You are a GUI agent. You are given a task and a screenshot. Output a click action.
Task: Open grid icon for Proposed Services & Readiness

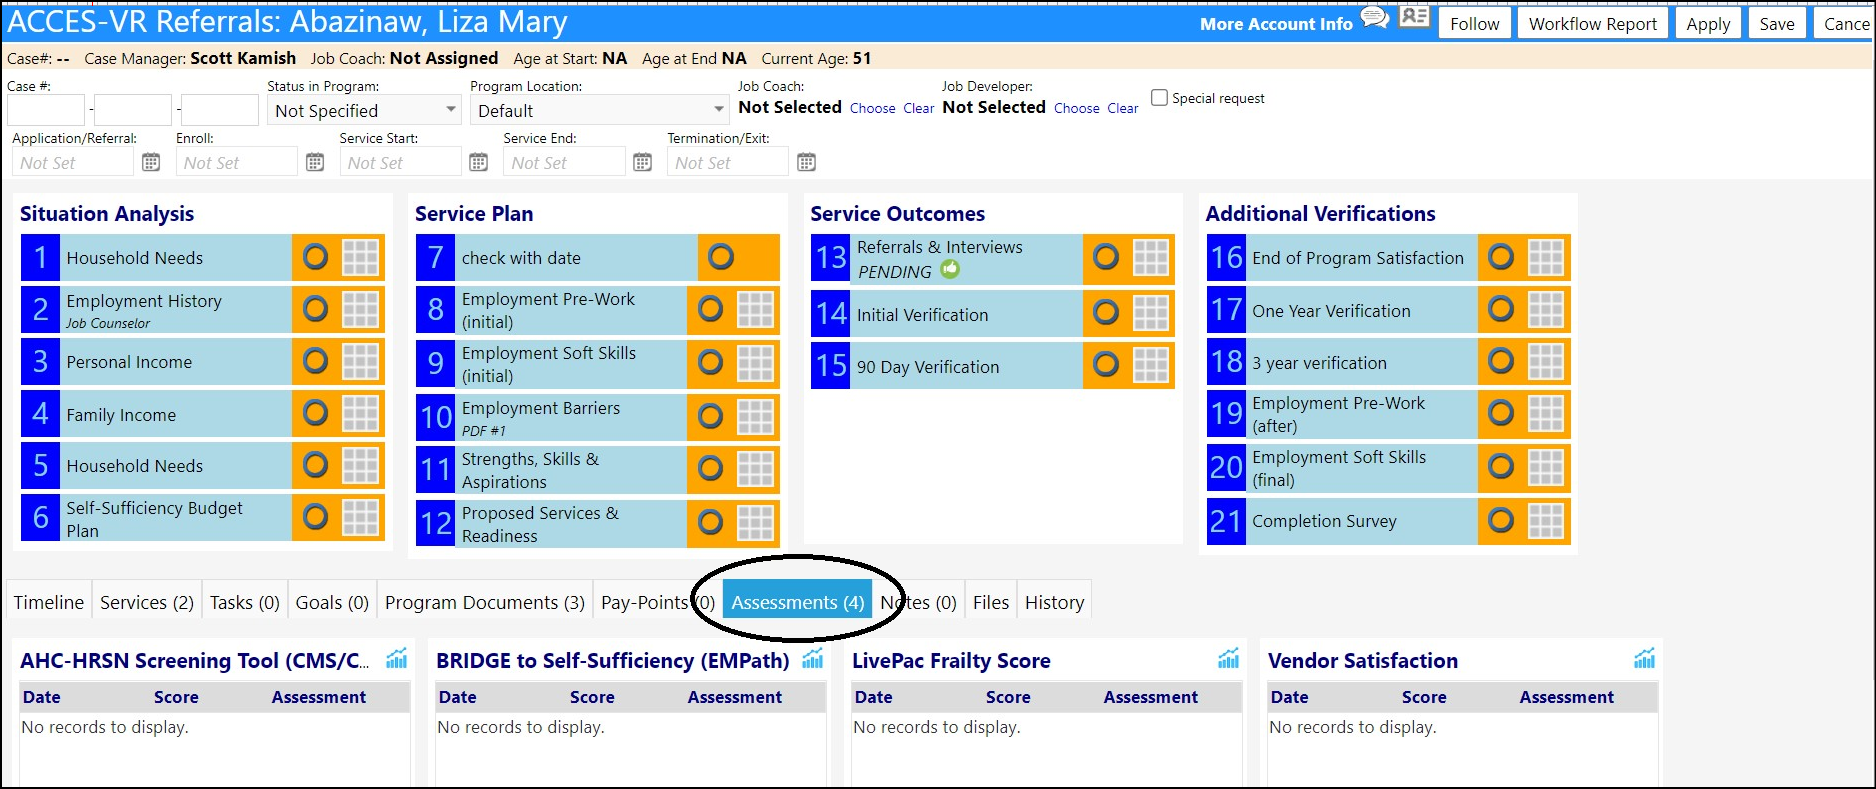755,523
